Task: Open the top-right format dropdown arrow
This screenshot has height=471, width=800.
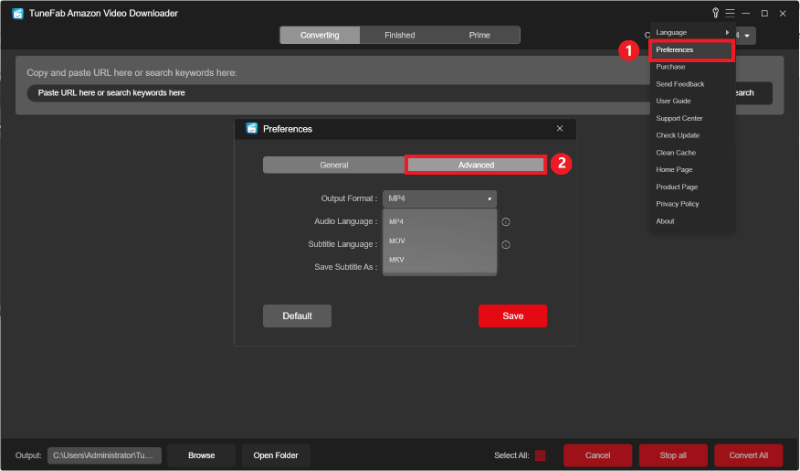Action: tap(747, 36)
